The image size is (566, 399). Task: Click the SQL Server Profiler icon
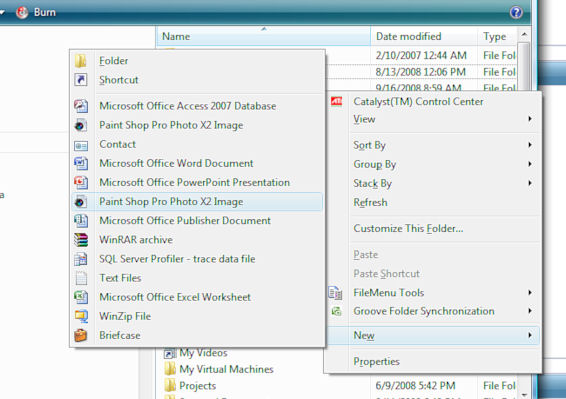point(81,259)
